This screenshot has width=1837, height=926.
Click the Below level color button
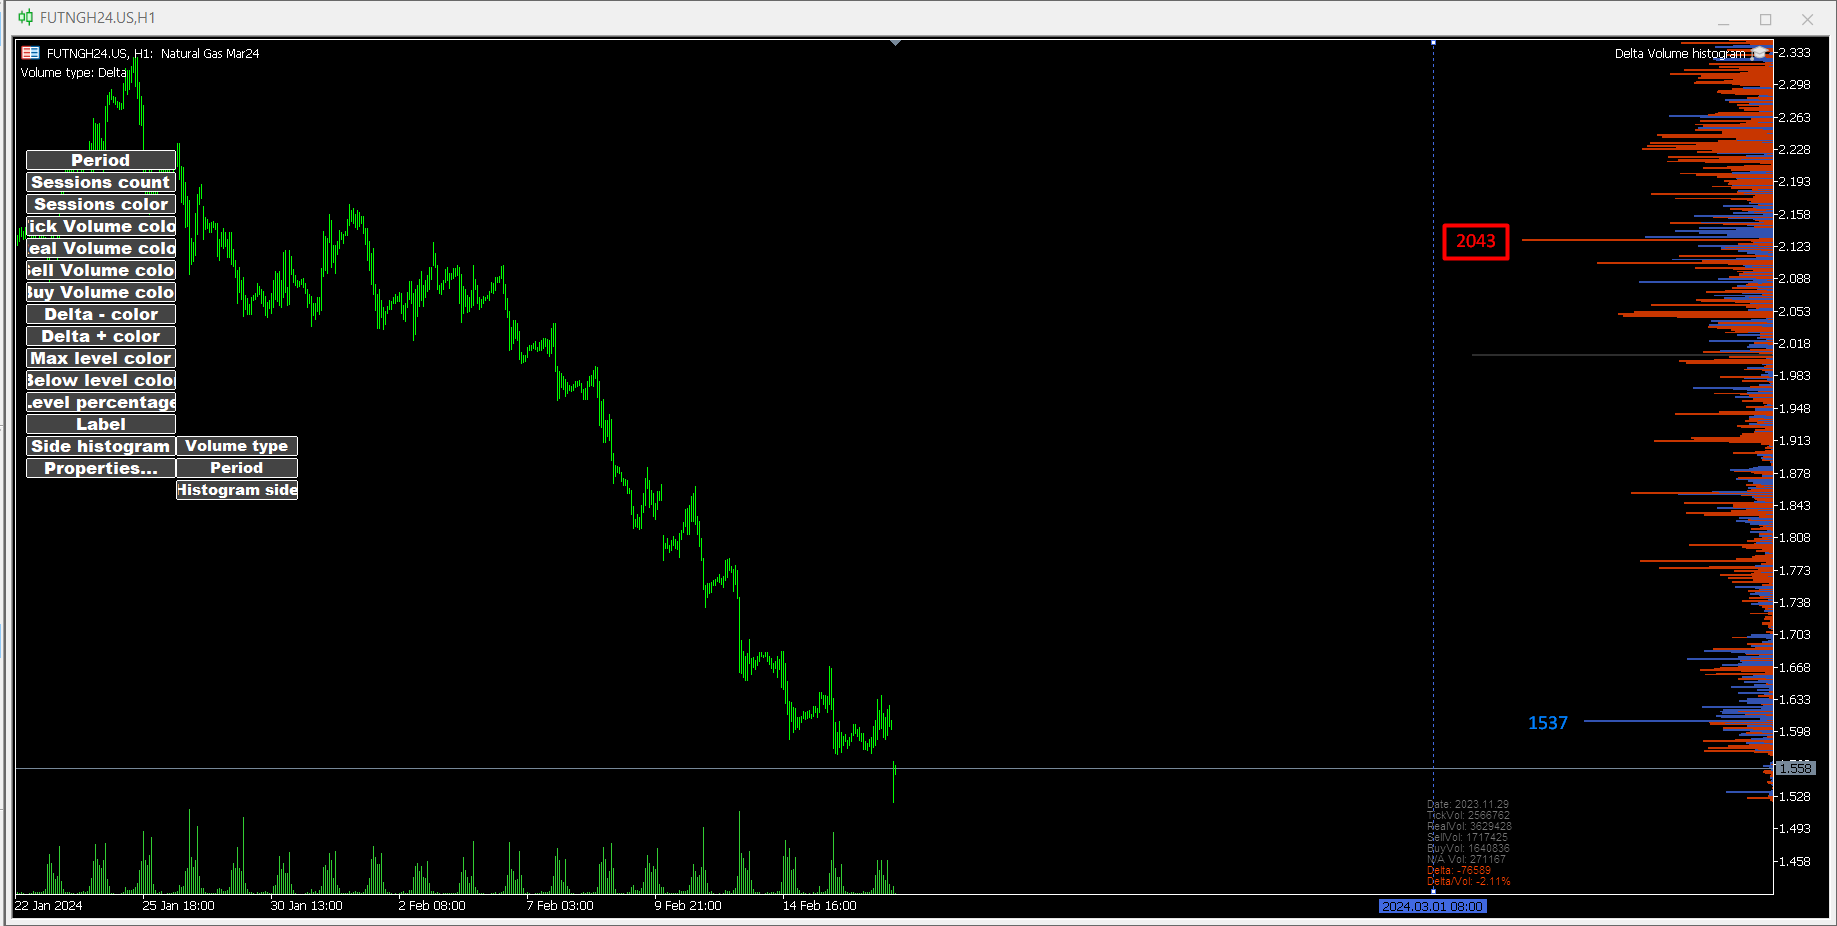click(x=101, y=380)
